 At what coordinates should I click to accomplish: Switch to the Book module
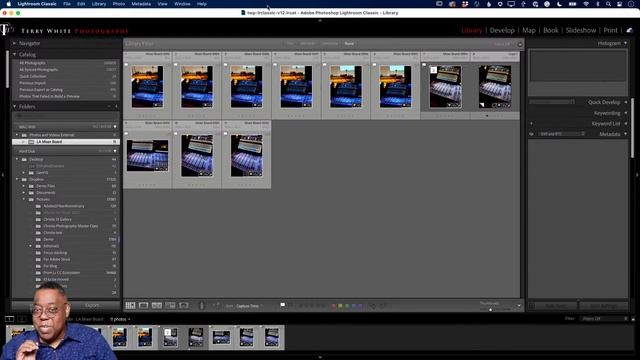pyautogui.click(x=551, y=30)
